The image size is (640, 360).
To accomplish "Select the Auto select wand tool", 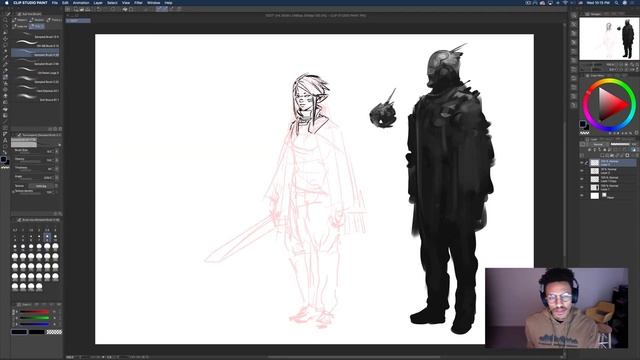I will 5,51.
